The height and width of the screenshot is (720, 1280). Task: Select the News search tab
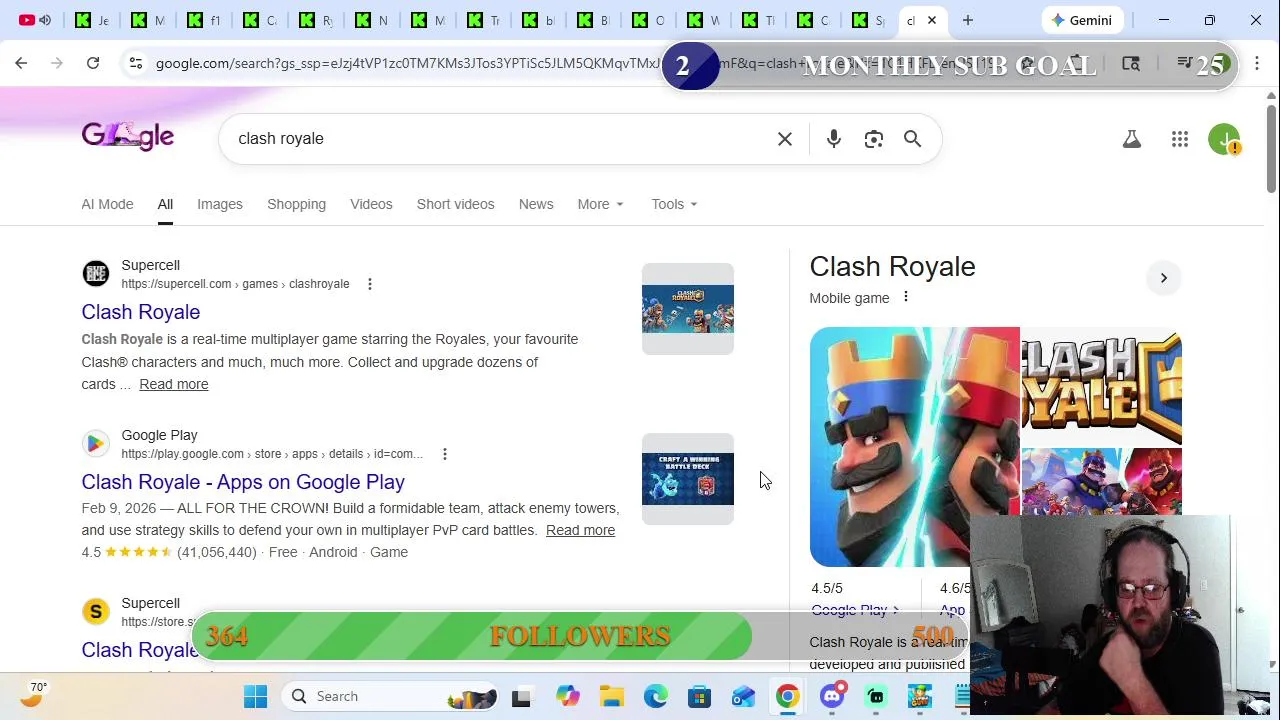click(536, 204)
